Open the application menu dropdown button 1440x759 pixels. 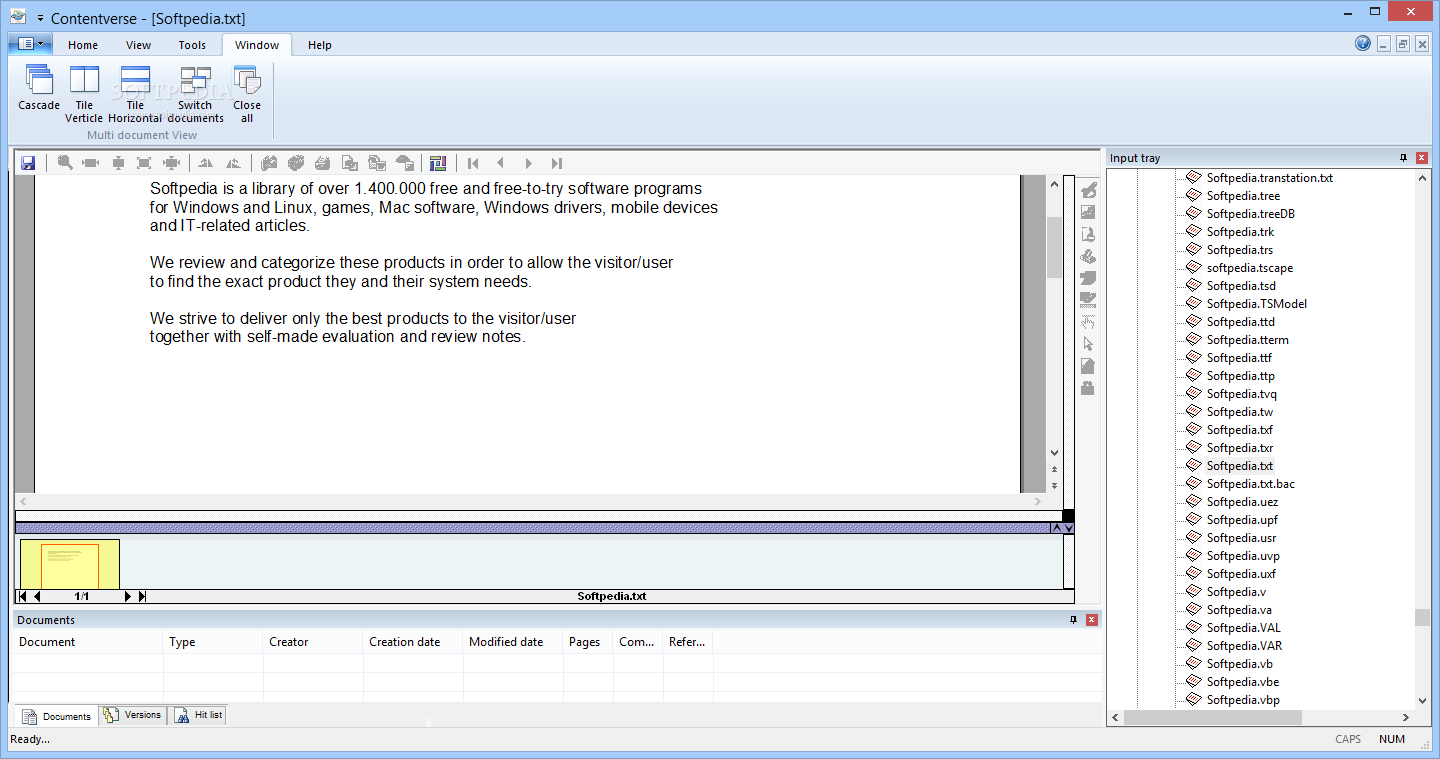tap(31, 44)
